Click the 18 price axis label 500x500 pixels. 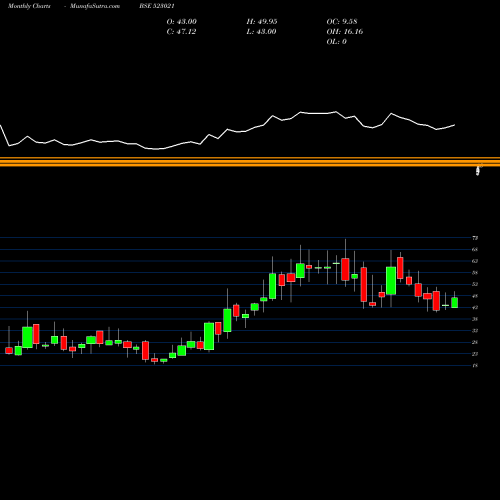coord(475,366)
